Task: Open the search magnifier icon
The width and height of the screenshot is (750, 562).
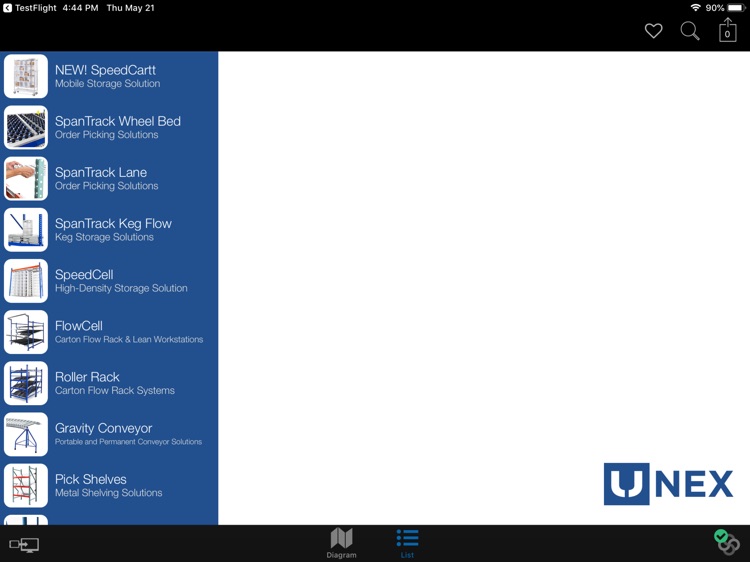Action: tap(690, 31)
